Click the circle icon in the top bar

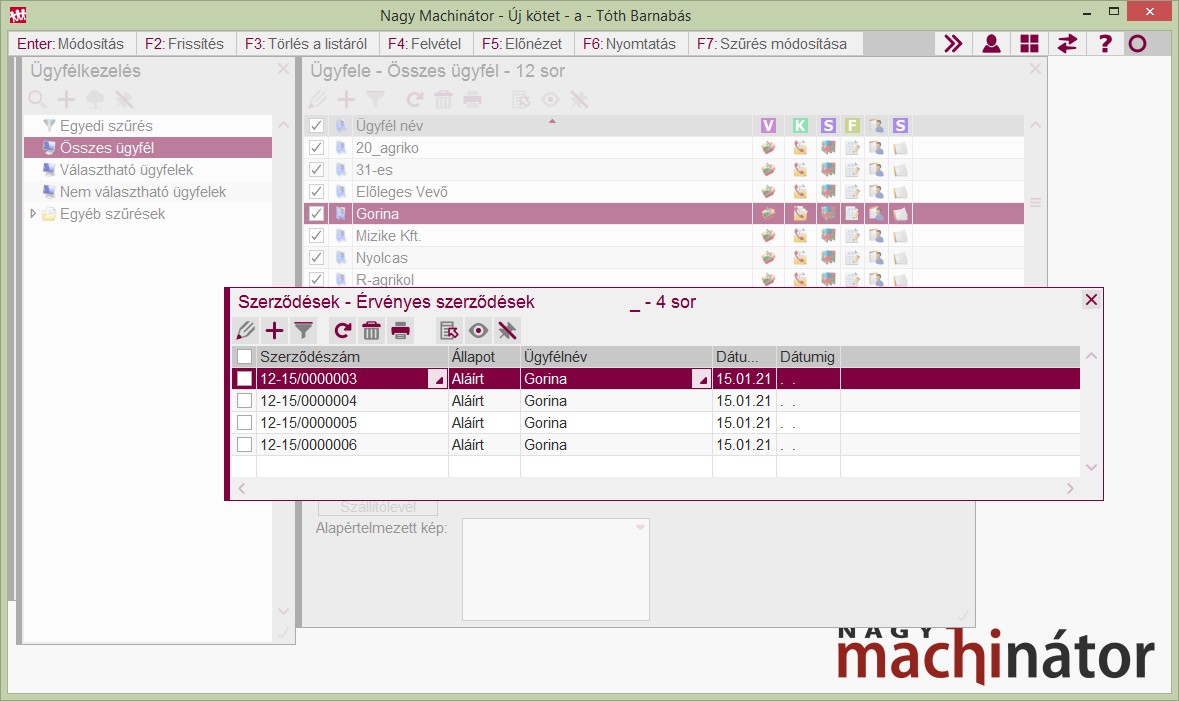point(1138,44)
